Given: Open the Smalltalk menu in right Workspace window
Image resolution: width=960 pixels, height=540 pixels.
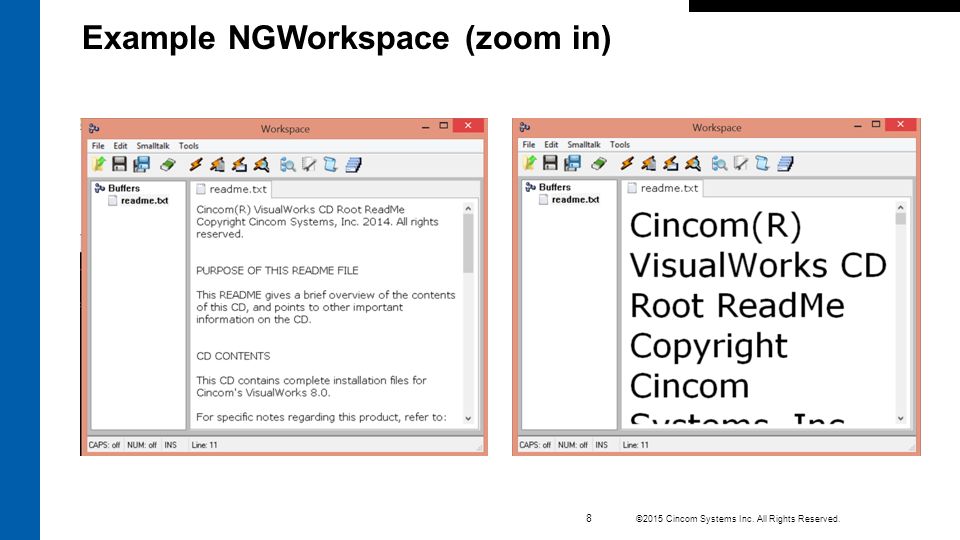Looking at the screenshot, I should [584, 144].
